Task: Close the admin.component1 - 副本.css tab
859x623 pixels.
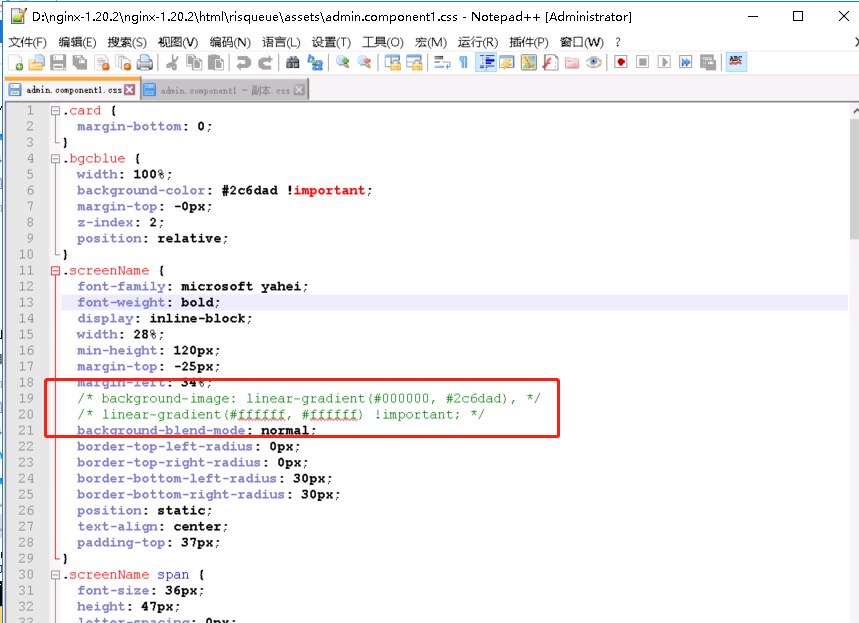Action: [x=299, y=90]
